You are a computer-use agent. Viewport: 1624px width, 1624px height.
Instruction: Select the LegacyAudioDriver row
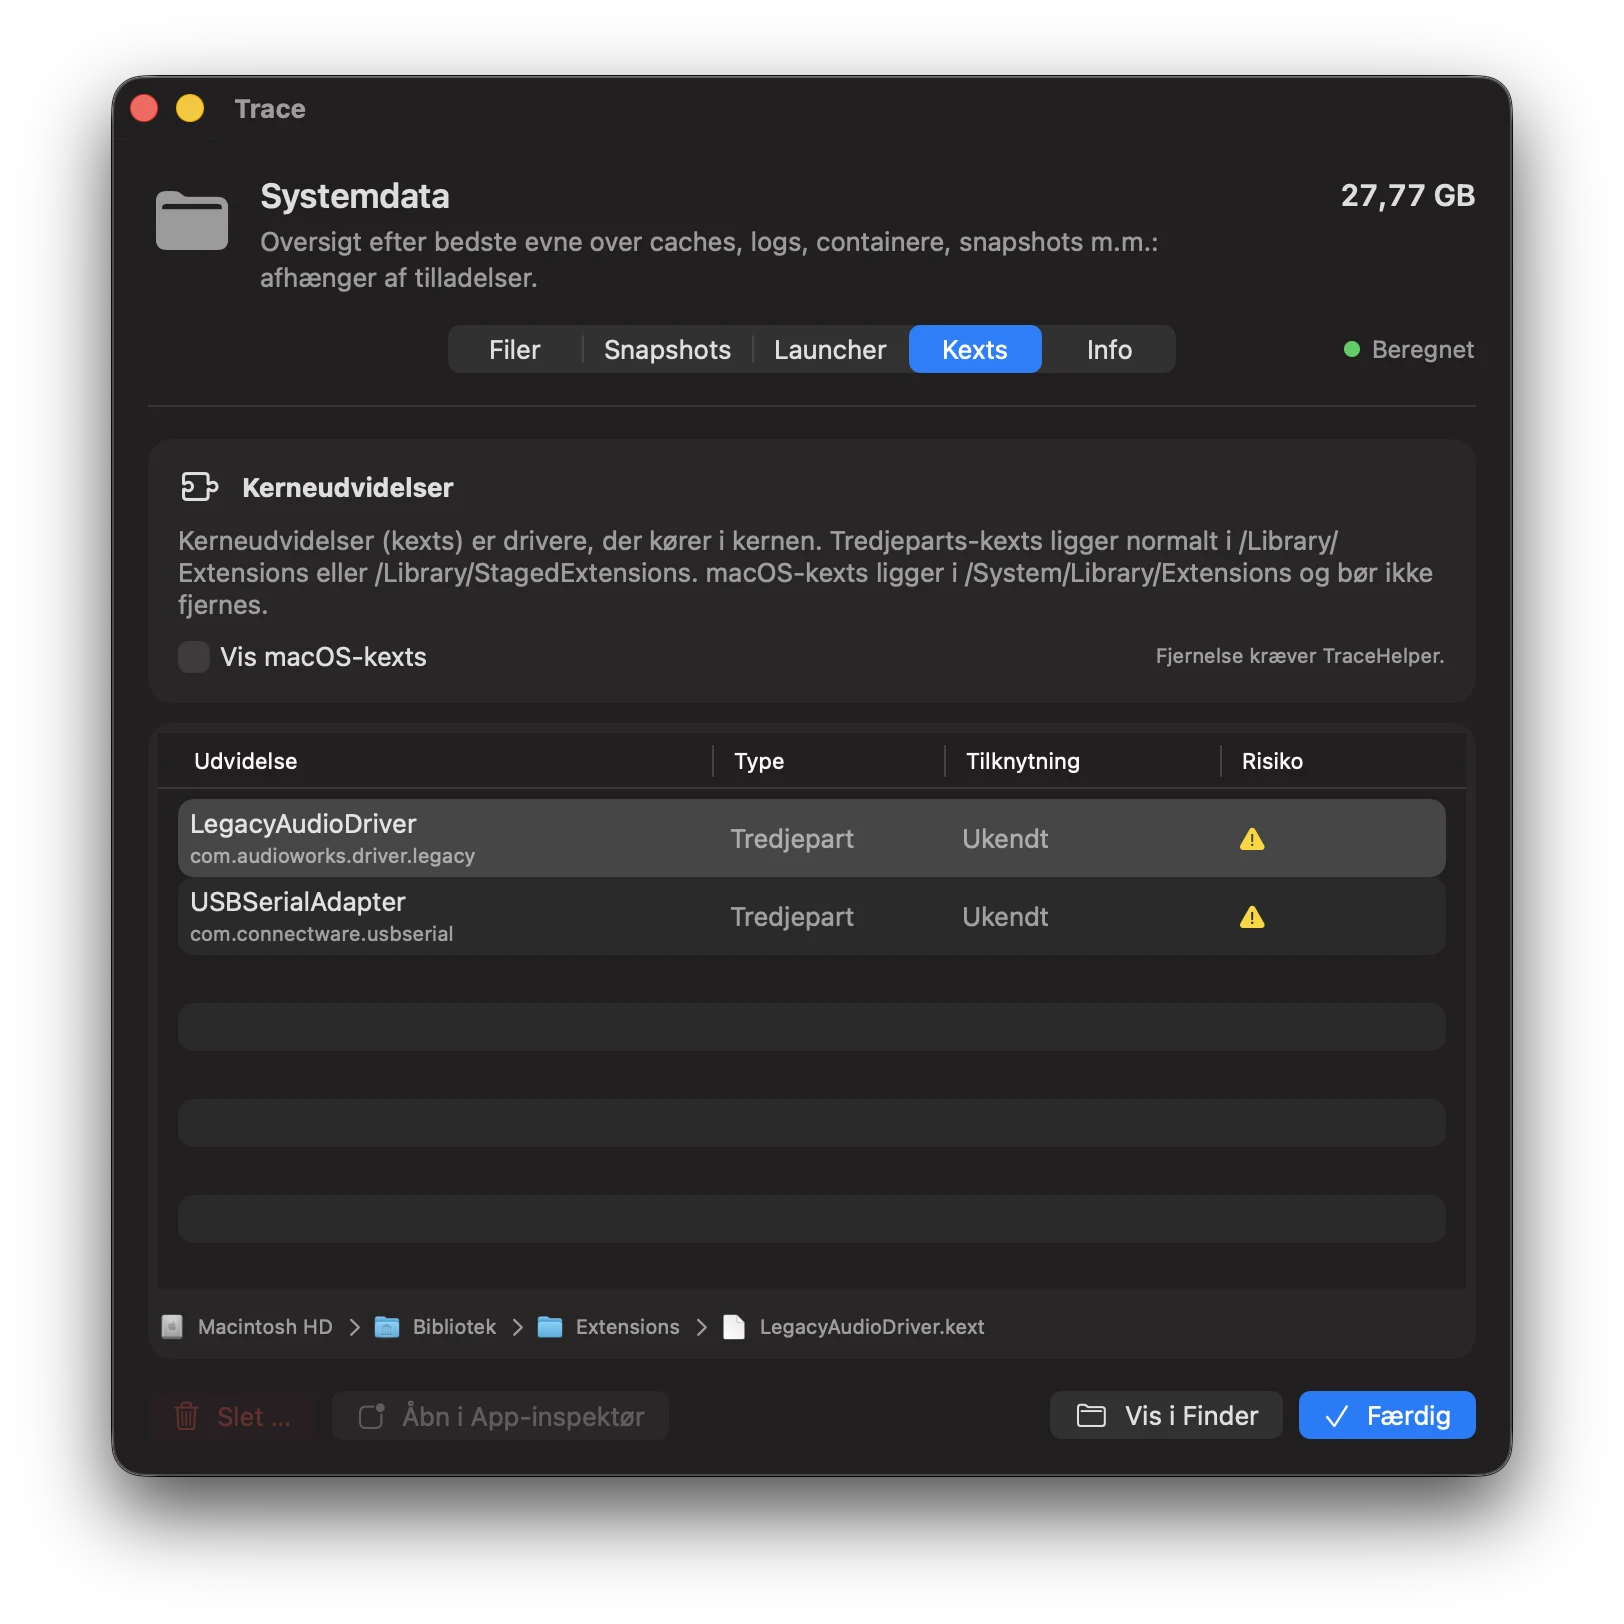(812, 838)
